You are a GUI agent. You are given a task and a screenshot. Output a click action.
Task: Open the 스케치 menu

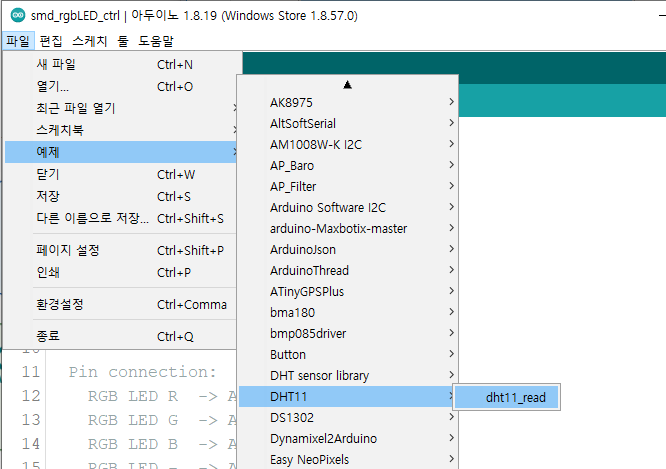90,41
